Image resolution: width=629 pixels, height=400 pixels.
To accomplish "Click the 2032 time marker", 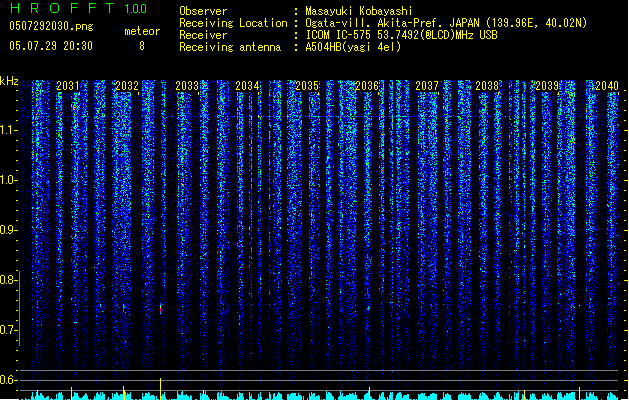I will (127, 86).
